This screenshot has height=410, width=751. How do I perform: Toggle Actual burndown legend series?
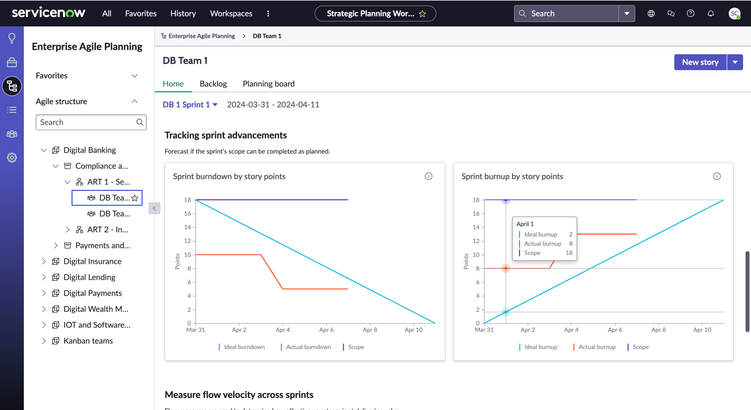[x=306, y=347]
